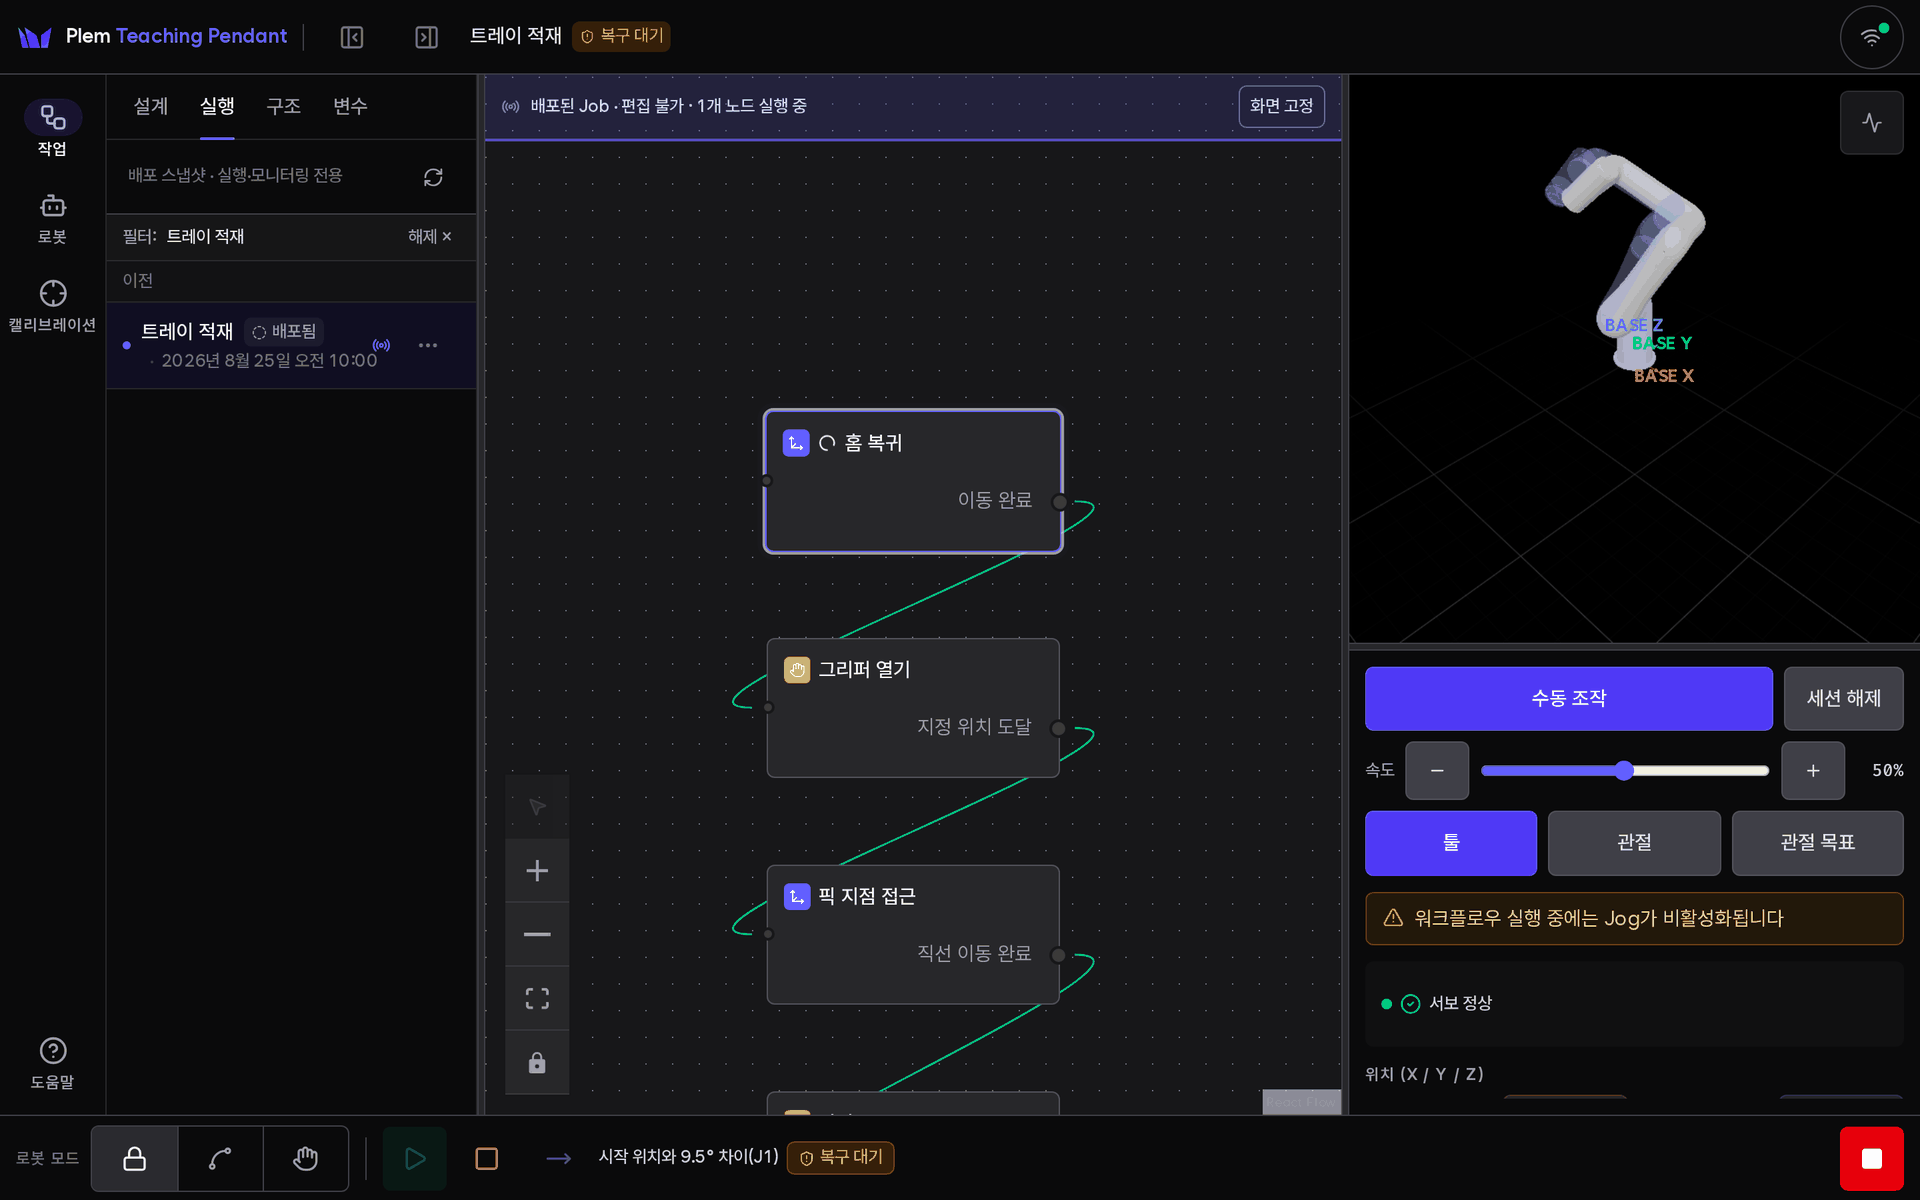The height and width of the screenshot is (1200, 1920).
Task: Switch to the 구조 tab
Action: pos(284,106)
